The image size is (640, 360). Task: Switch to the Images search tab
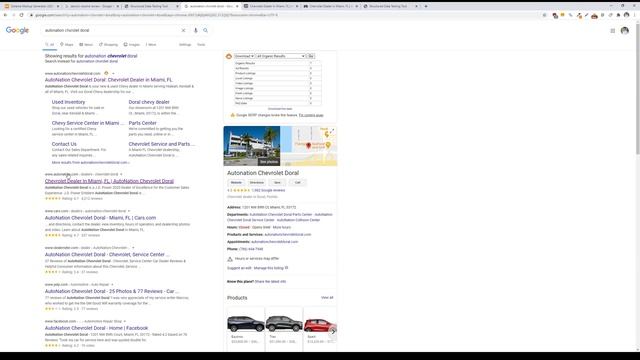[132, 44]
